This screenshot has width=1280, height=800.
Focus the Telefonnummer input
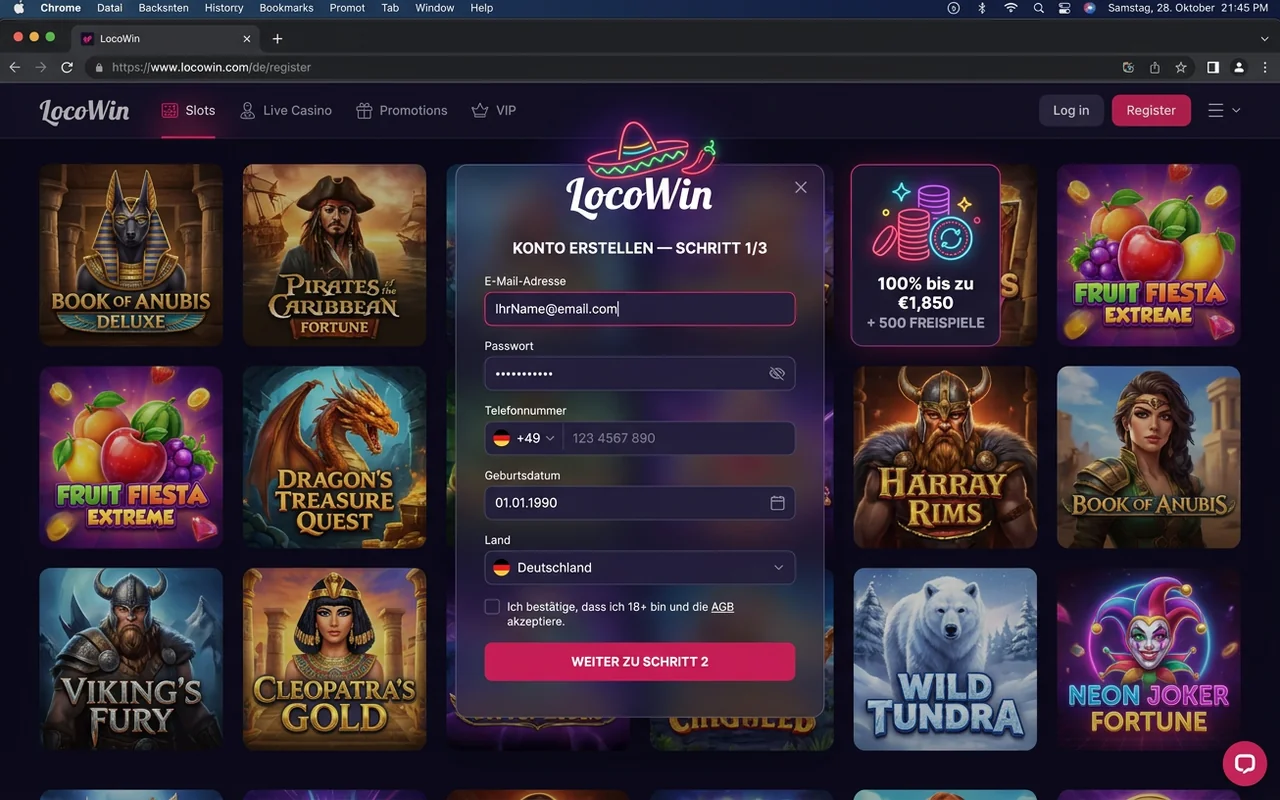click(x=679, y=438)
